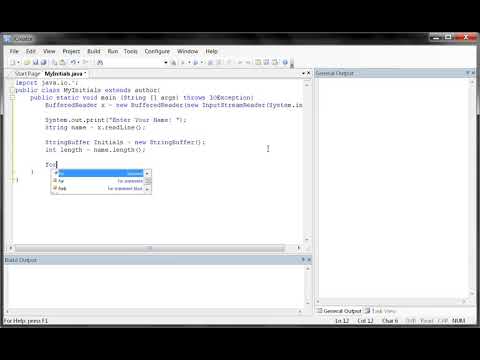This screenshot has width=480, height=360.
Task: Click the Run project toolbar icon
Action: point(196,62)
